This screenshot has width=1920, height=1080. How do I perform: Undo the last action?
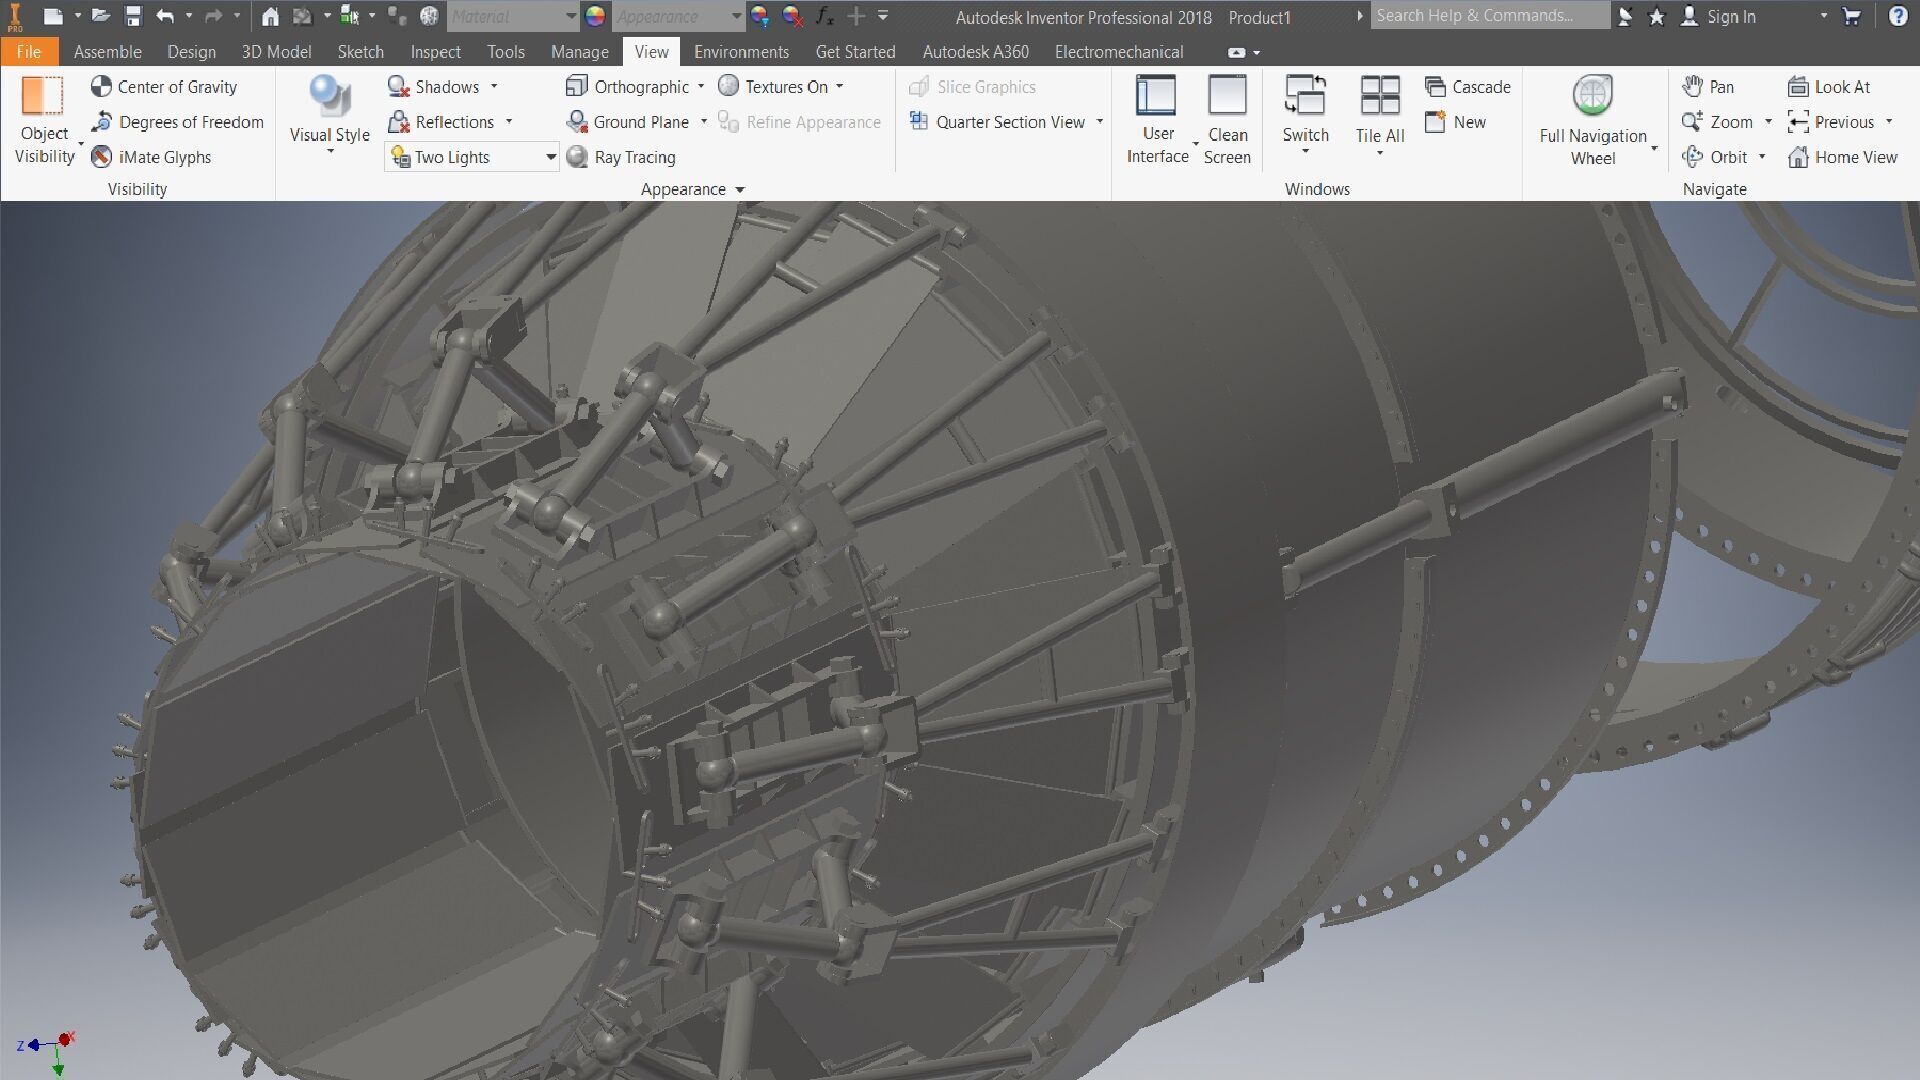(x=166, y=16)
